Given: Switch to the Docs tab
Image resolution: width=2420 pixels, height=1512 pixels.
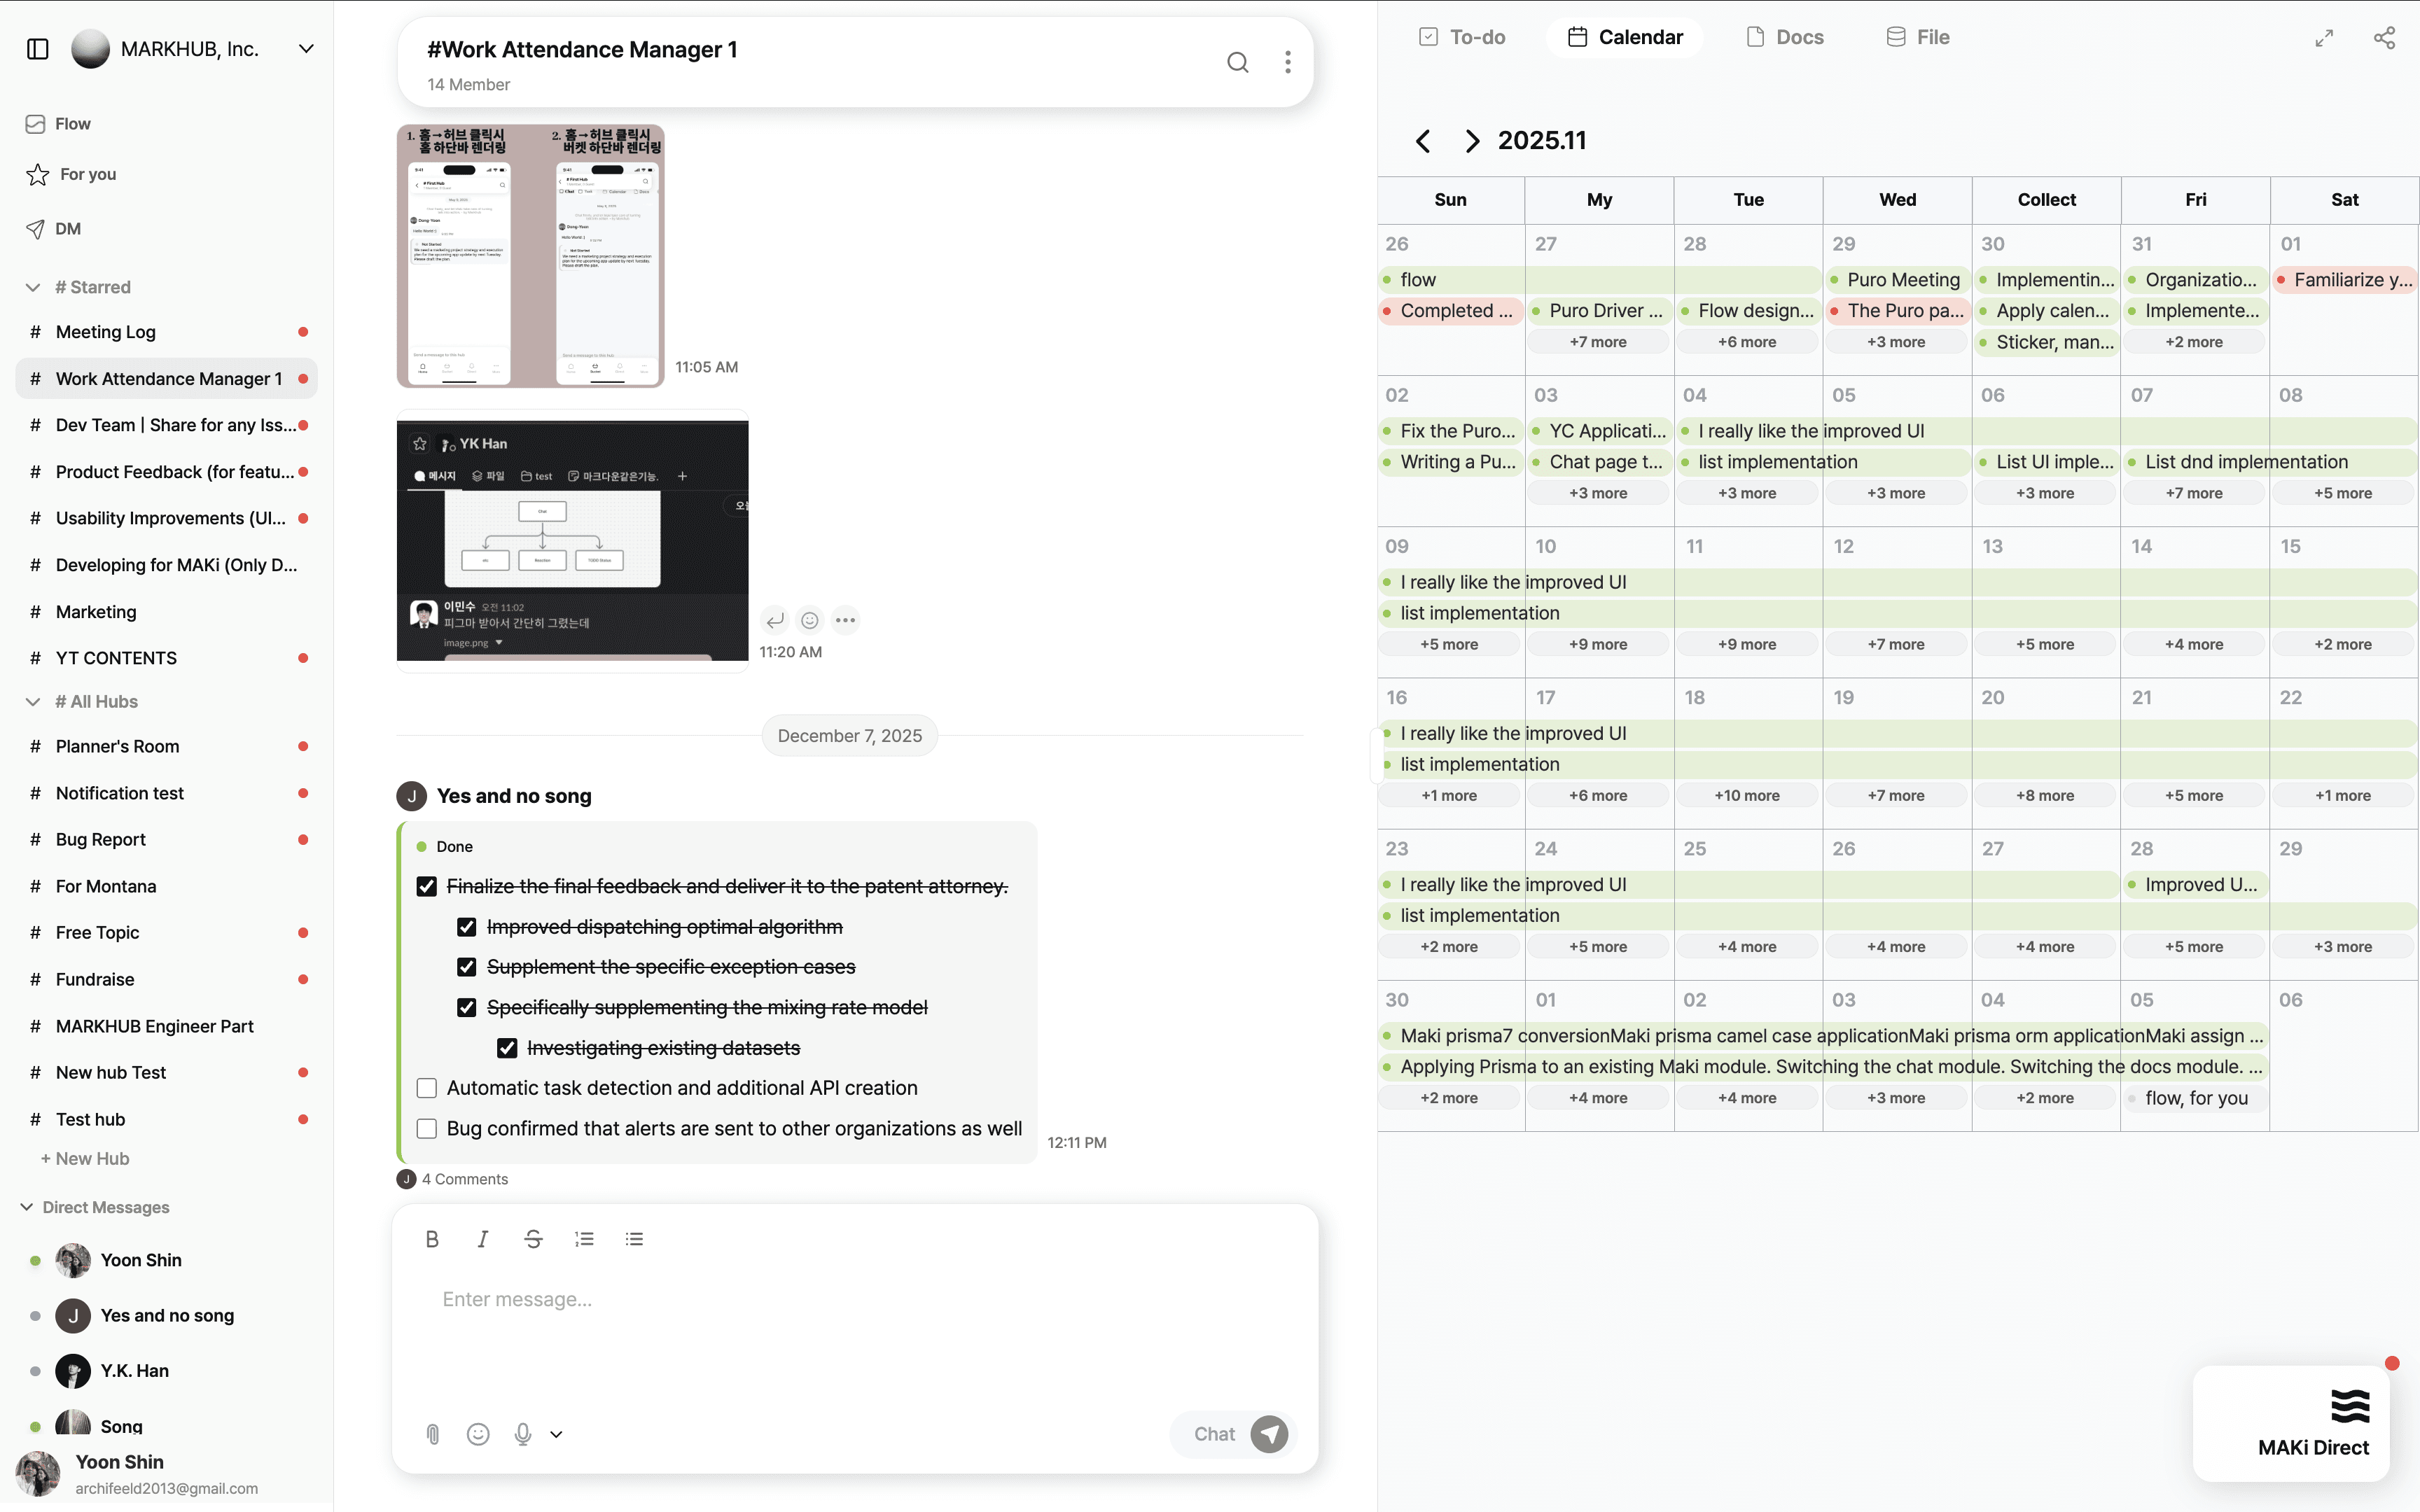Looking at the screenshot, I should pyautogui.click(x=1785, y=37).
